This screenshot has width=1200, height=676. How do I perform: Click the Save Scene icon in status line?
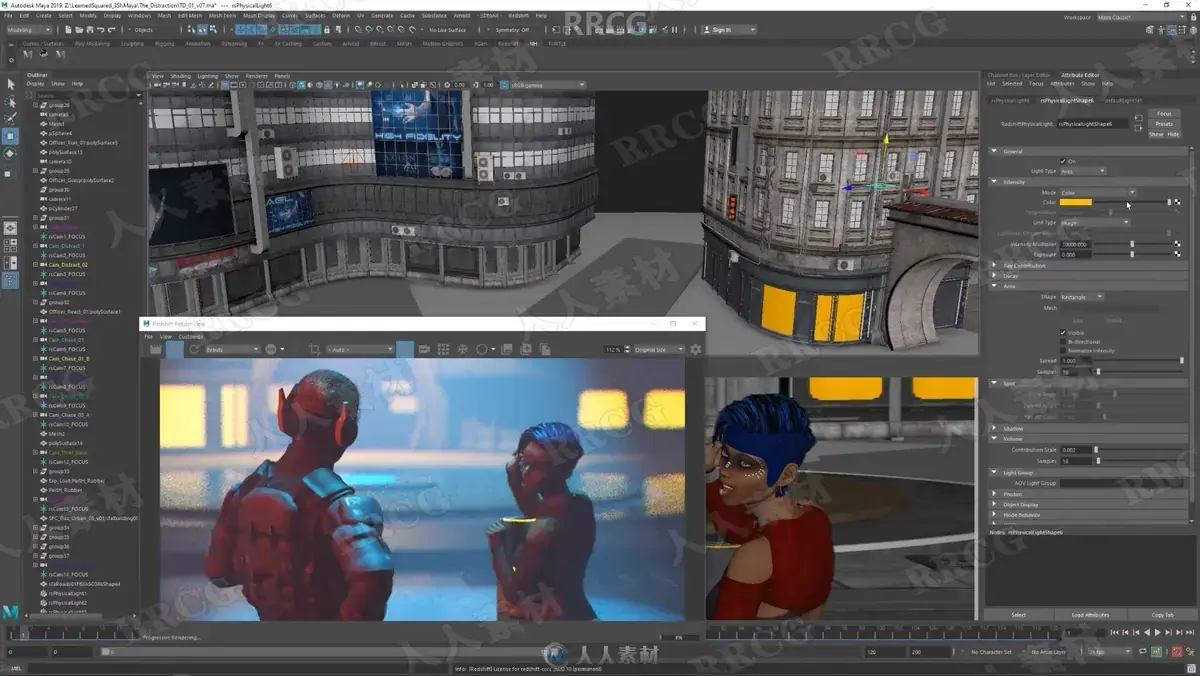point(90,30)
